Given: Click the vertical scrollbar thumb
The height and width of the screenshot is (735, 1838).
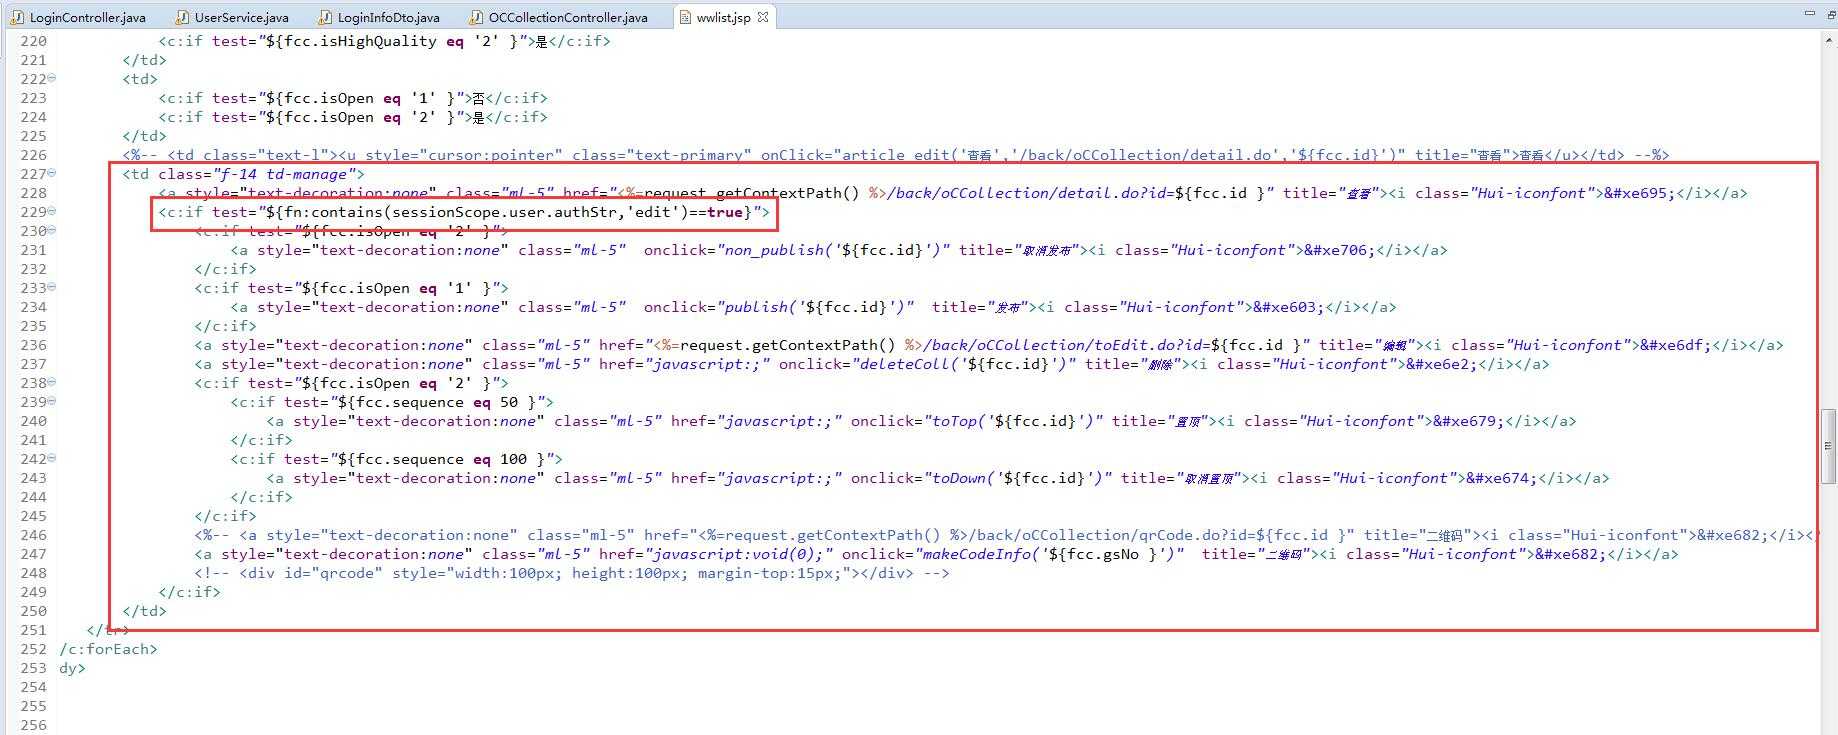Looking at the screenshot, I should point(1829,445).
